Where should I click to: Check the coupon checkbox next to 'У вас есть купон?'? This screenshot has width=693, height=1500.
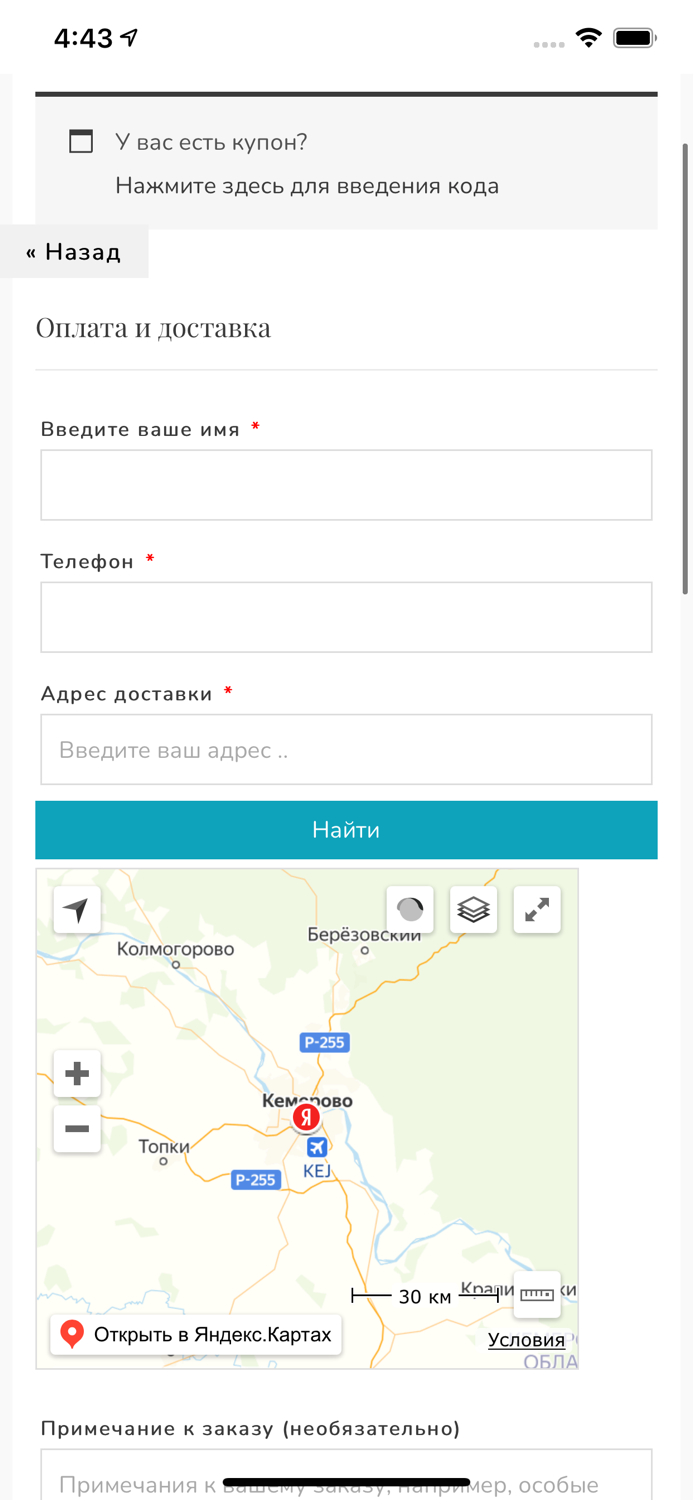click(80, 142)
